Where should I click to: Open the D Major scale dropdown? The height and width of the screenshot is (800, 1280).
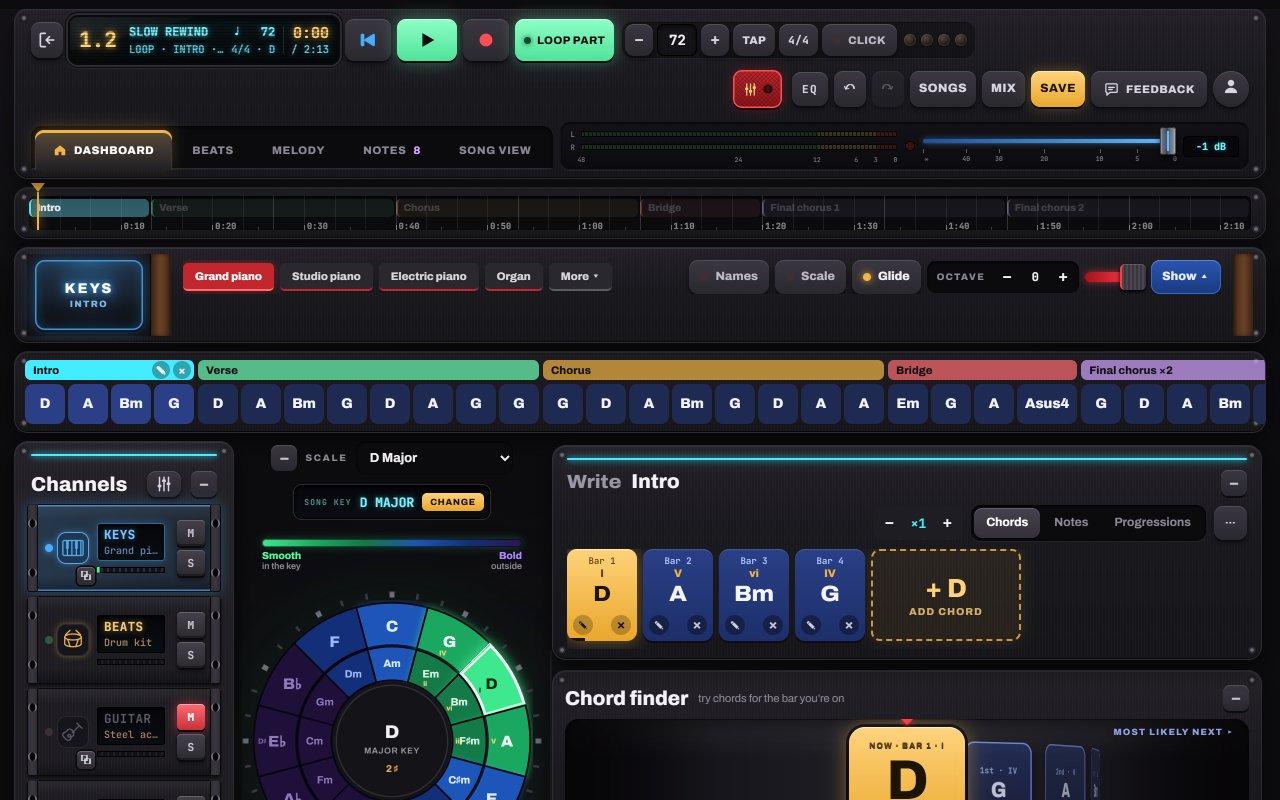tap(435, 458)
